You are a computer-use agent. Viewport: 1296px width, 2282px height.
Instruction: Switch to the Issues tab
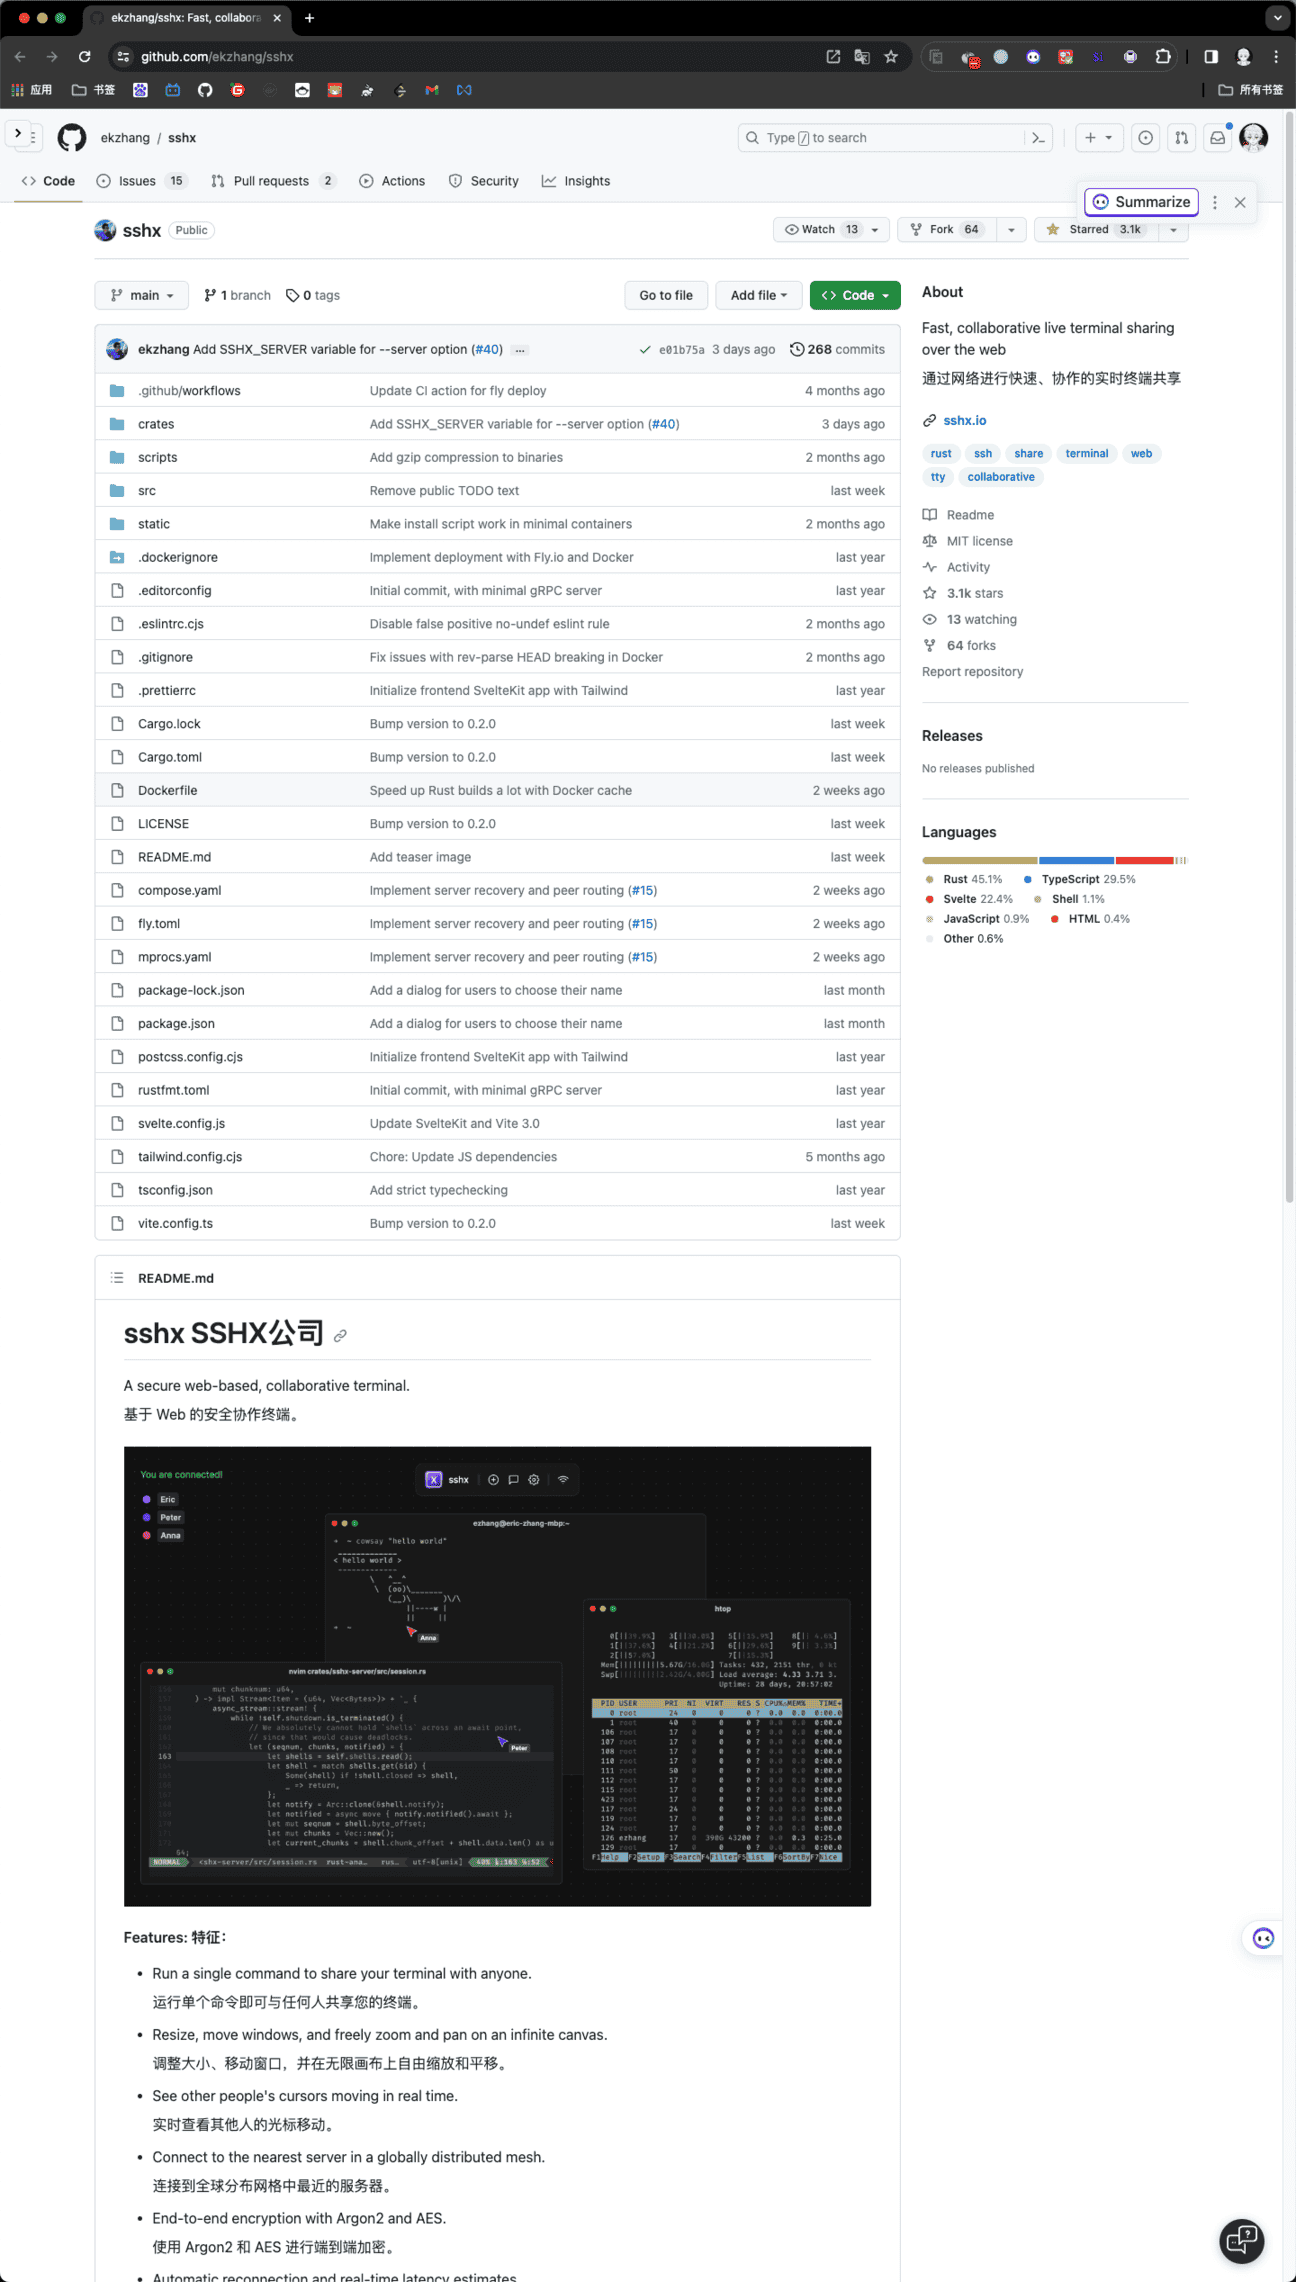[138, 181]
